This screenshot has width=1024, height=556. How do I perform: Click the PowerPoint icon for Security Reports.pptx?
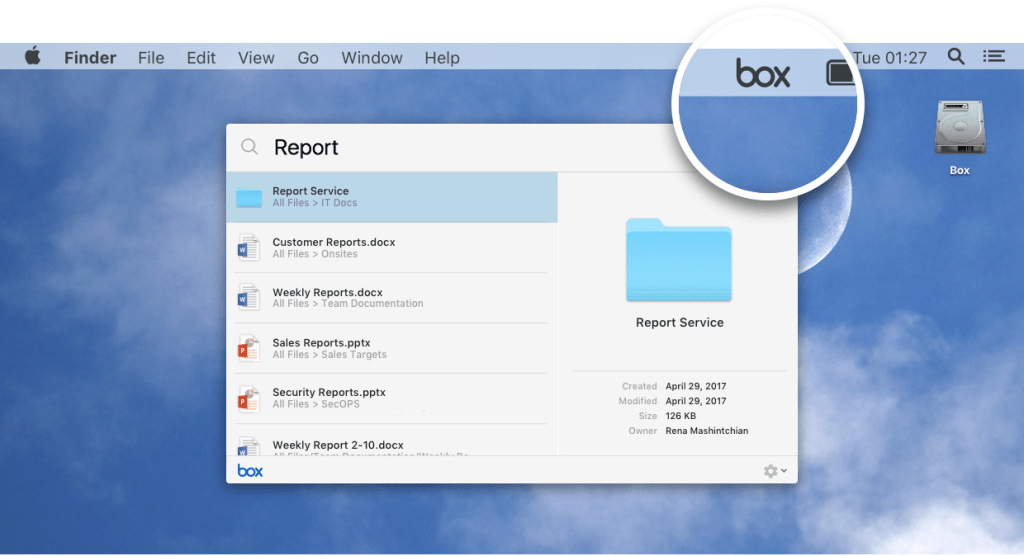pos(247,398)
